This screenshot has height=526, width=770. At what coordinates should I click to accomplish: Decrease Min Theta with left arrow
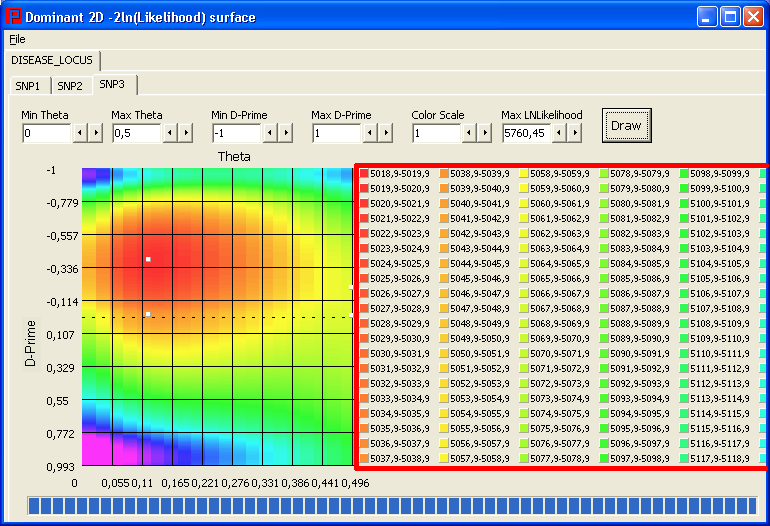click(80, 133)
